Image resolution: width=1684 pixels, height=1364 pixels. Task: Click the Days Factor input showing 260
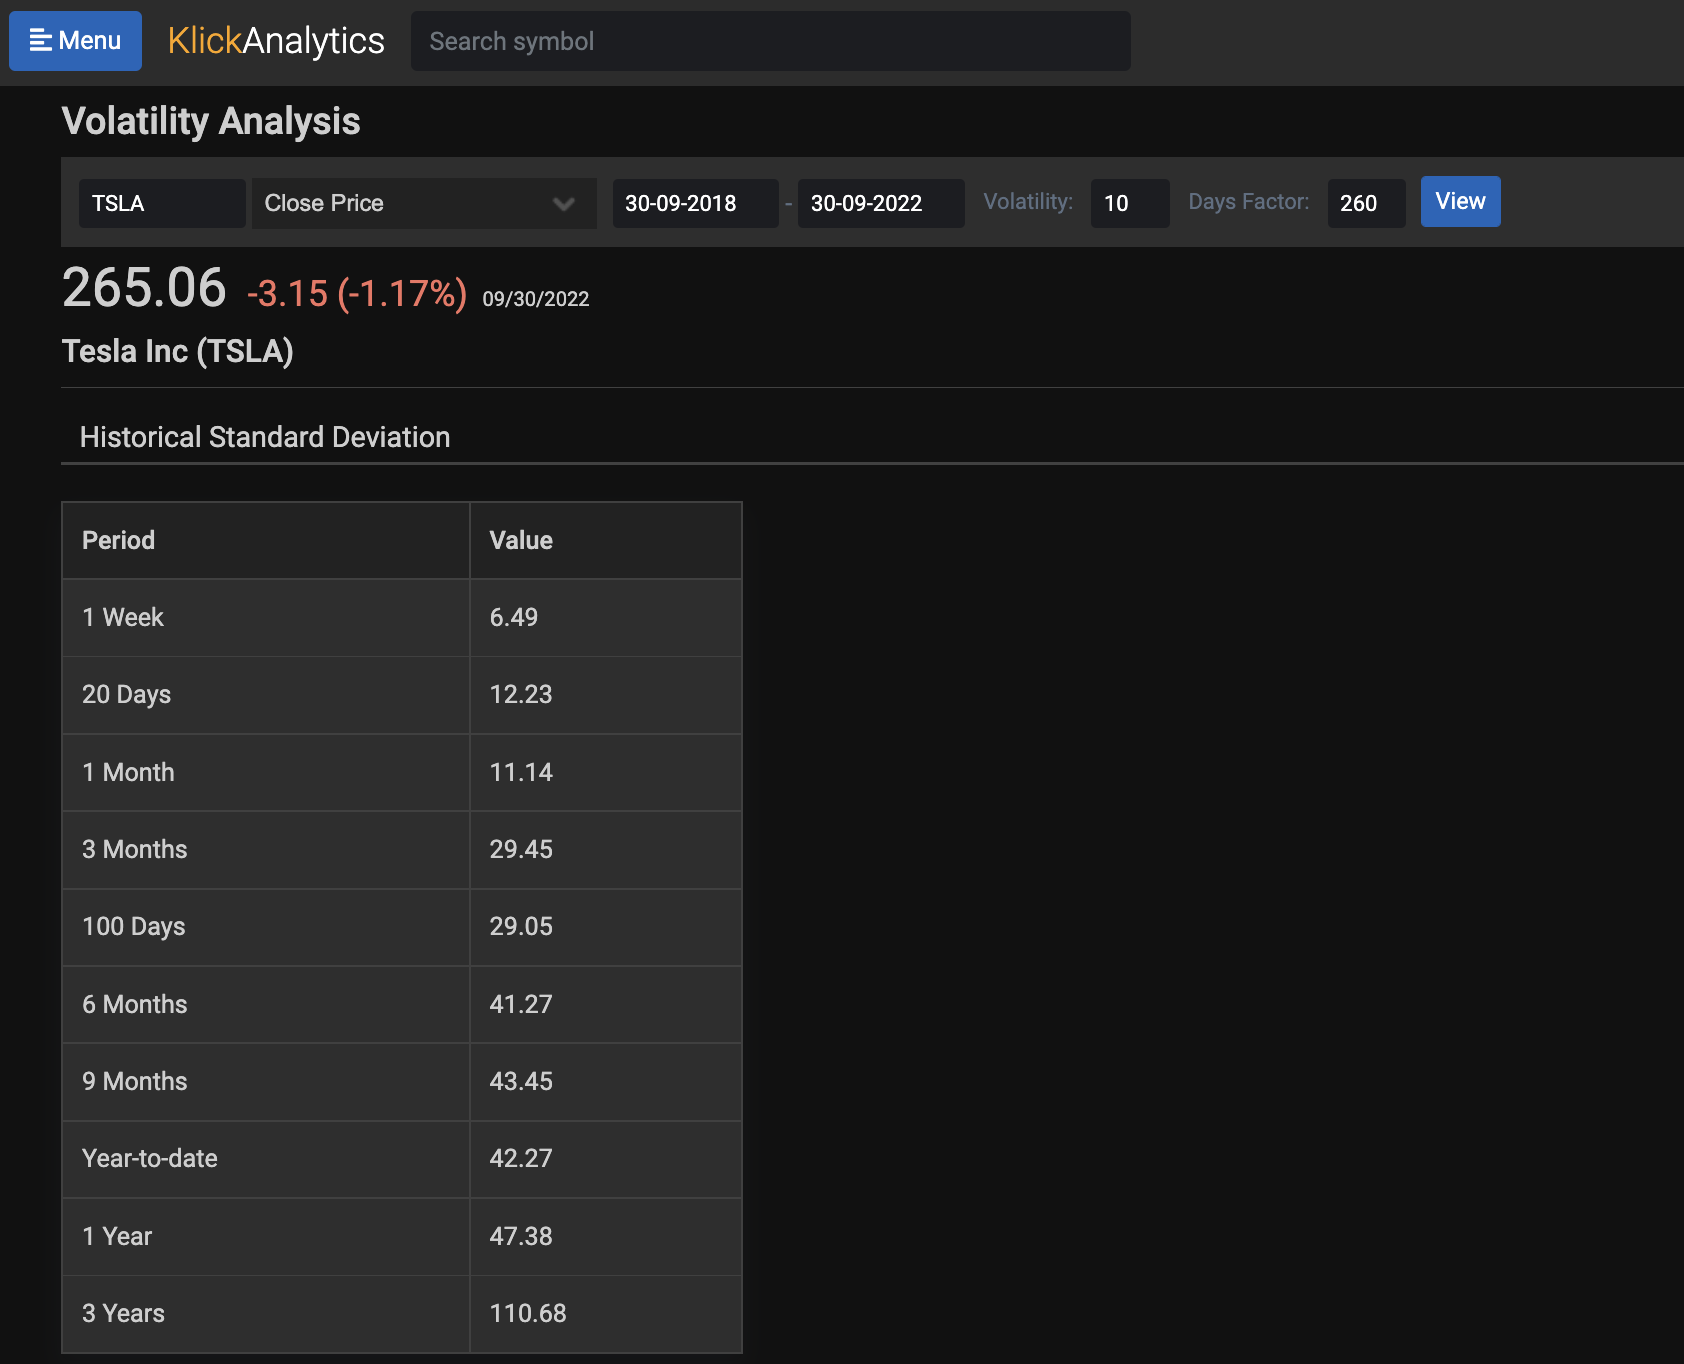pyautogui.click(x=1365, y=203)
